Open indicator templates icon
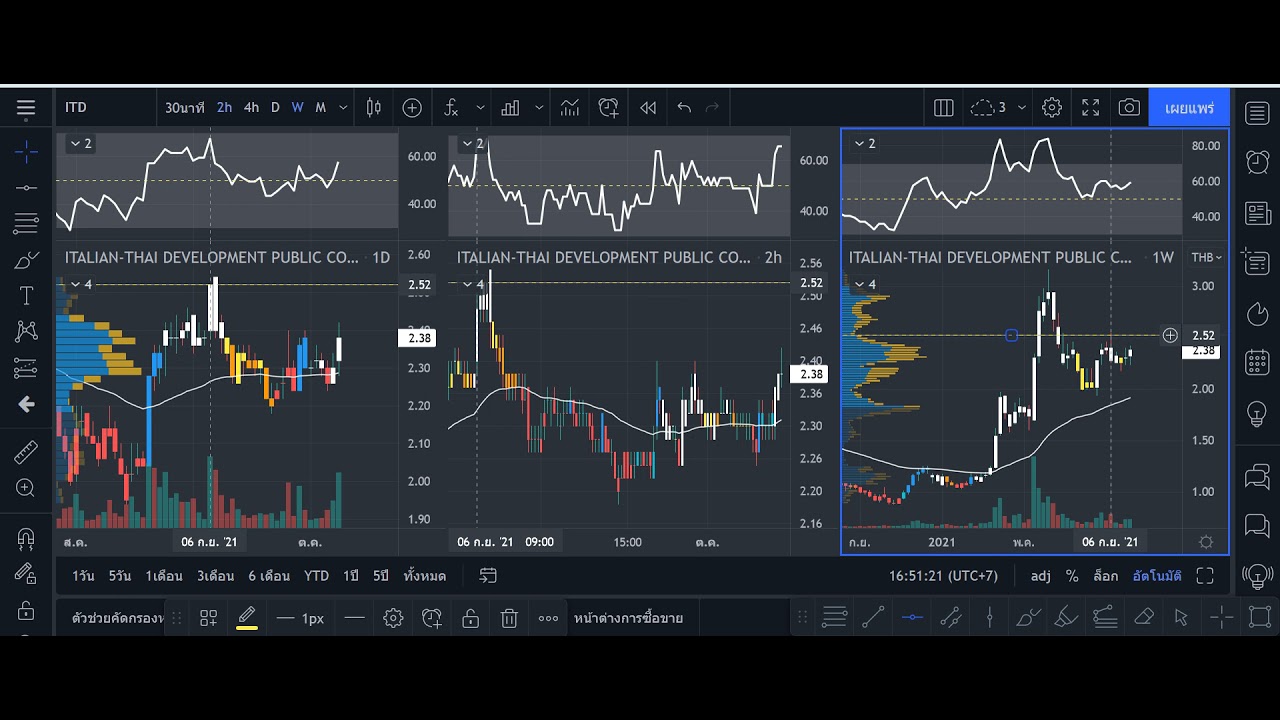 click(570, 108)
